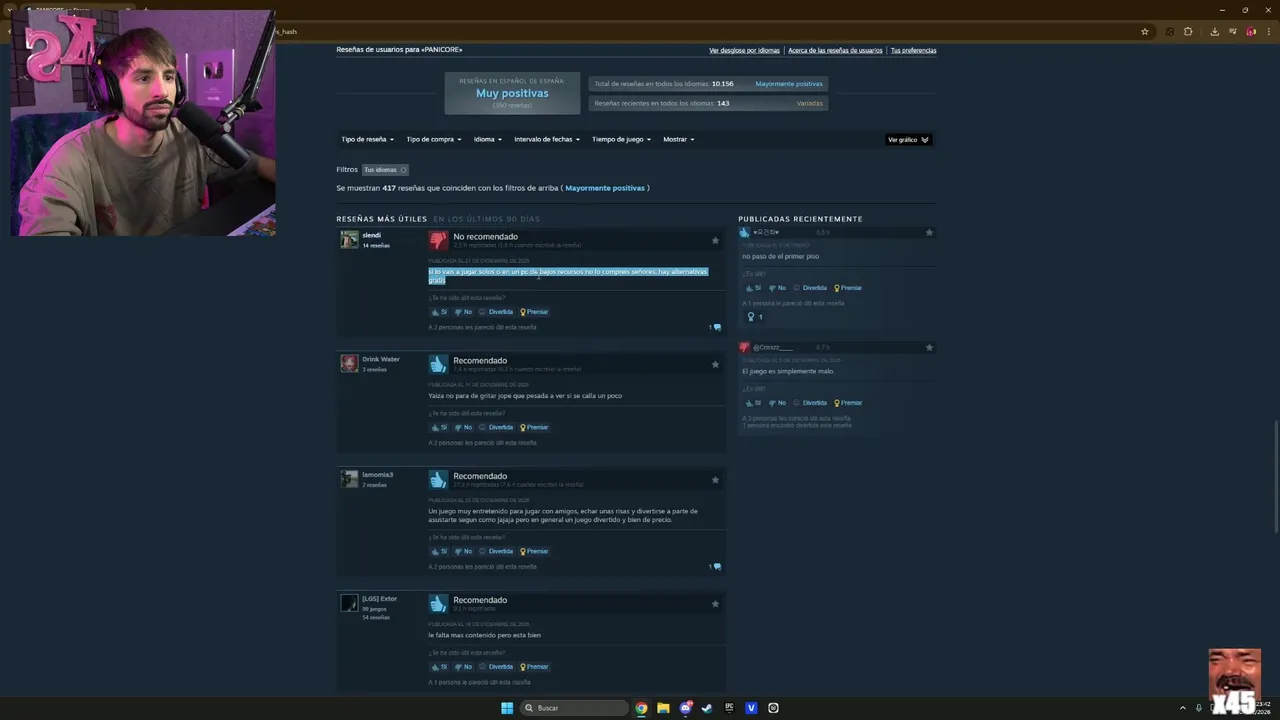Expand the 'Intervalo de fechas' dropdown
1280x720 pixels.
tap(547, 139)
